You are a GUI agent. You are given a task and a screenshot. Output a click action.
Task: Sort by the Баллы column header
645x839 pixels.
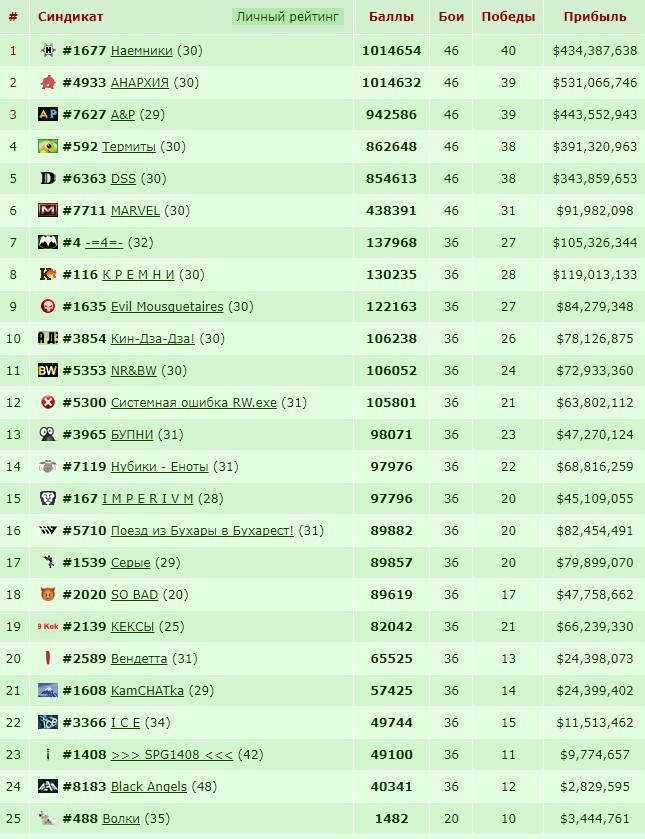tap(391, 17)
